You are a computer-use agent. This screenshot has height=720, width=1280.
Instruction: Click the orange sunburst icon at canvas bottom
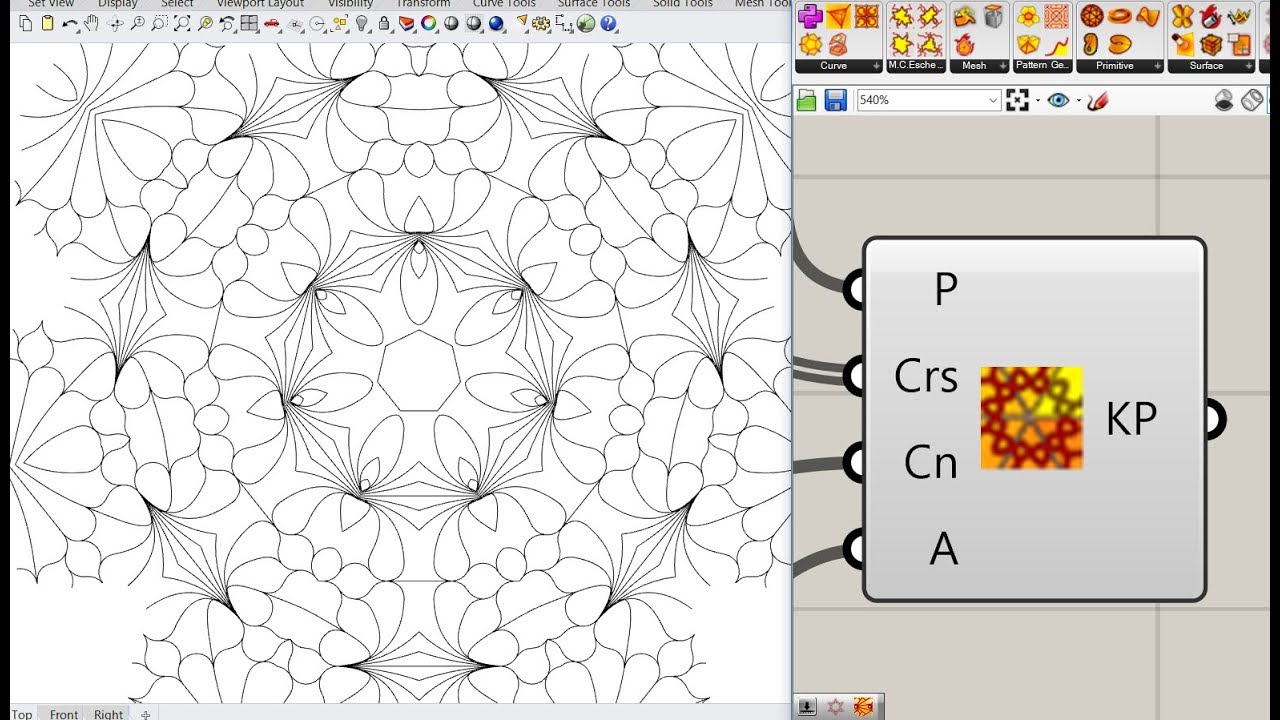click(x=863, y=708)
